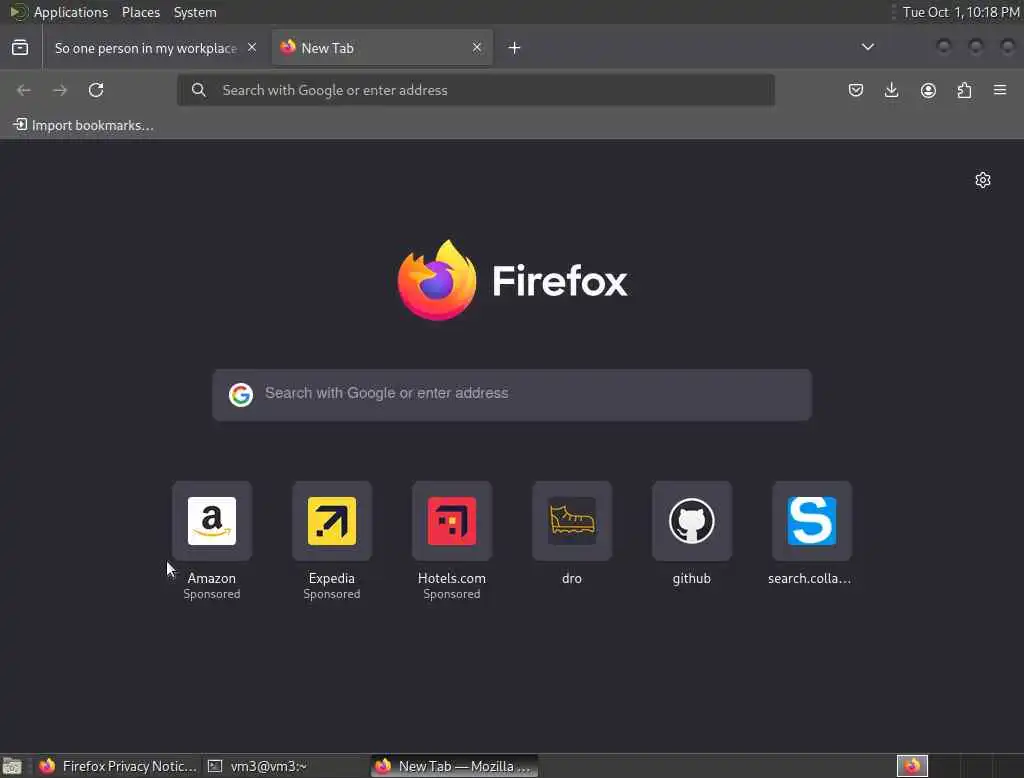This screenshot has width=1024, height=778.
Task: Click Import bookmarks in bookmarks toolbar
Action: click(84, 125)
